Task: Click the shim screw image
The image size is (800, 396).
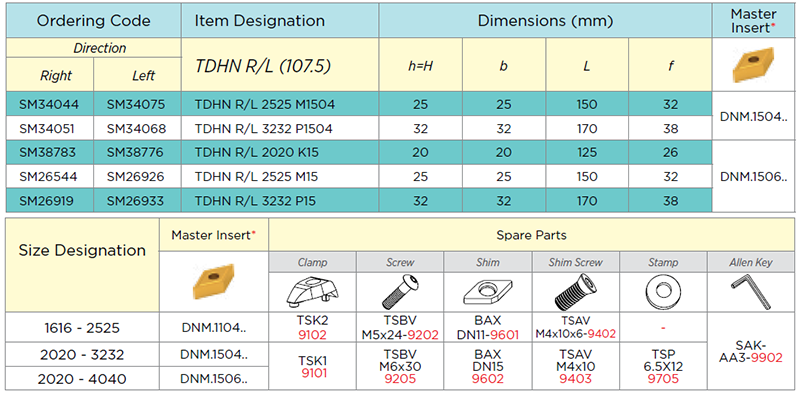Action: [x=576, y=292]
